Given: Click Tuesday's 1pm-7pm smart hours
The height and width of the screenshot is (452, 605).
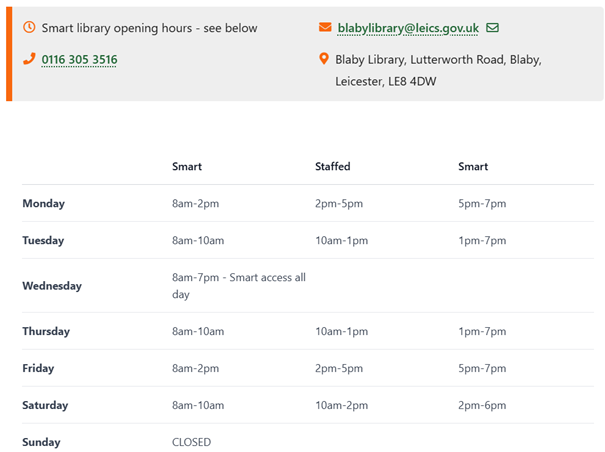Looking at the screenshot, I should [x=482, y=240].
